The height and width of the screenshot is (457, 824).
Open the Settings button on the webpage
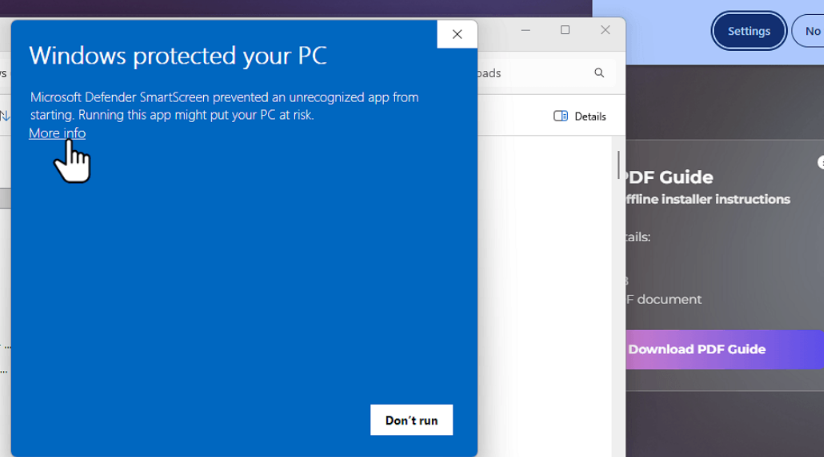pos(748,31)
